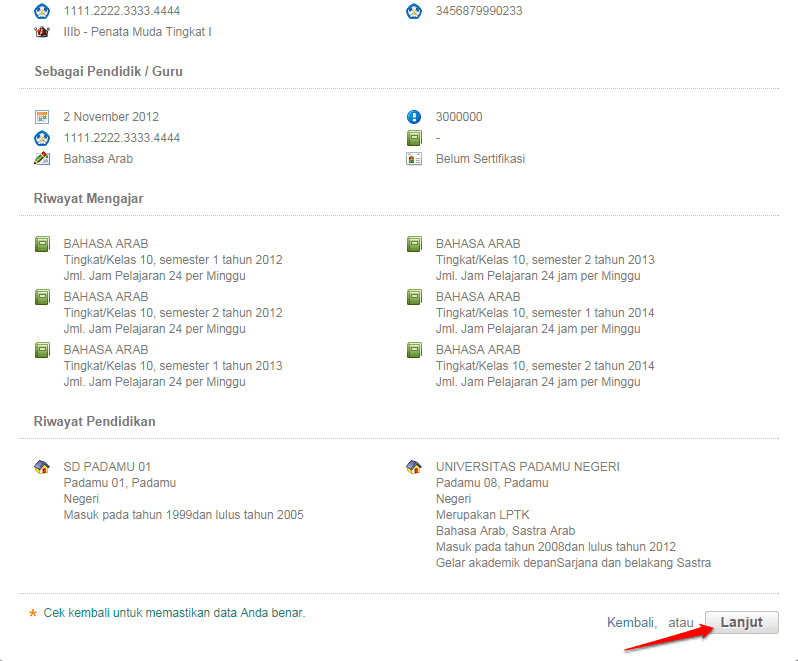The image size is (798, 661).
Task: Click the Padamu 08, Padamu address line
Action: point(492,483)
